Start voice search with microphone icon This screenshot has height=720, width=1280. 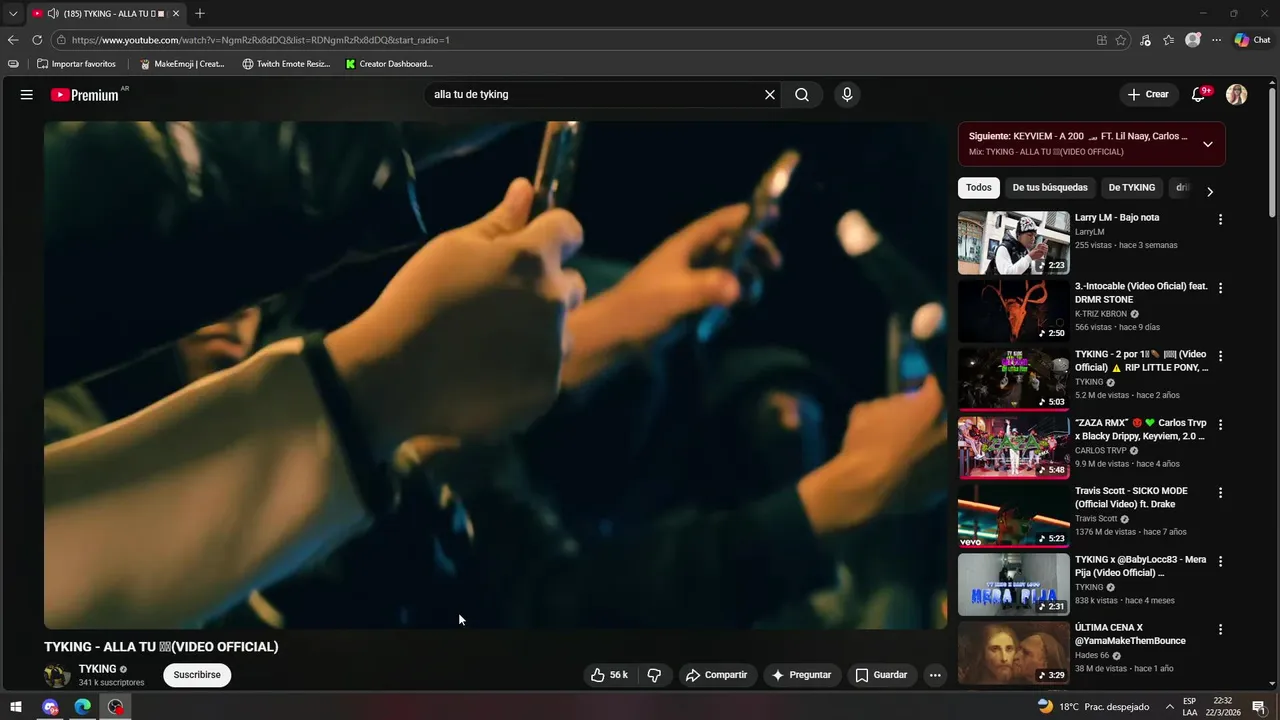point(847,95)
